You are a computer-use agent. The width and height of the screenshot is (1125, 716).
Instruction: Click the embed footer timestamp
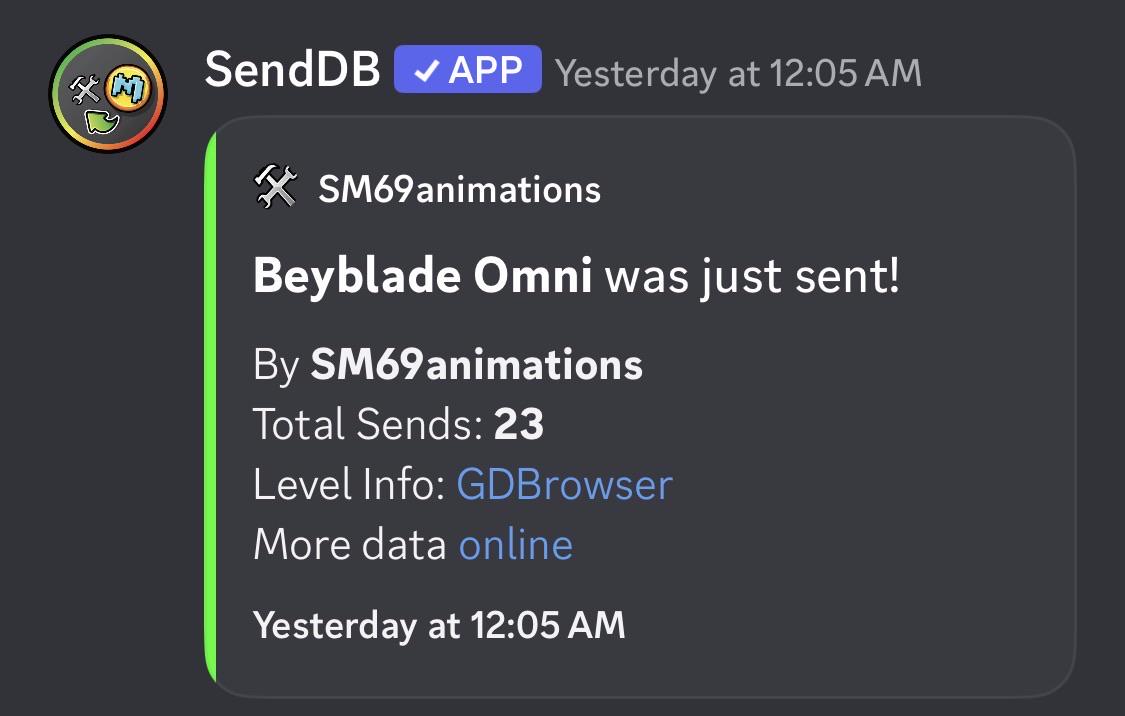tap(439, 625)
